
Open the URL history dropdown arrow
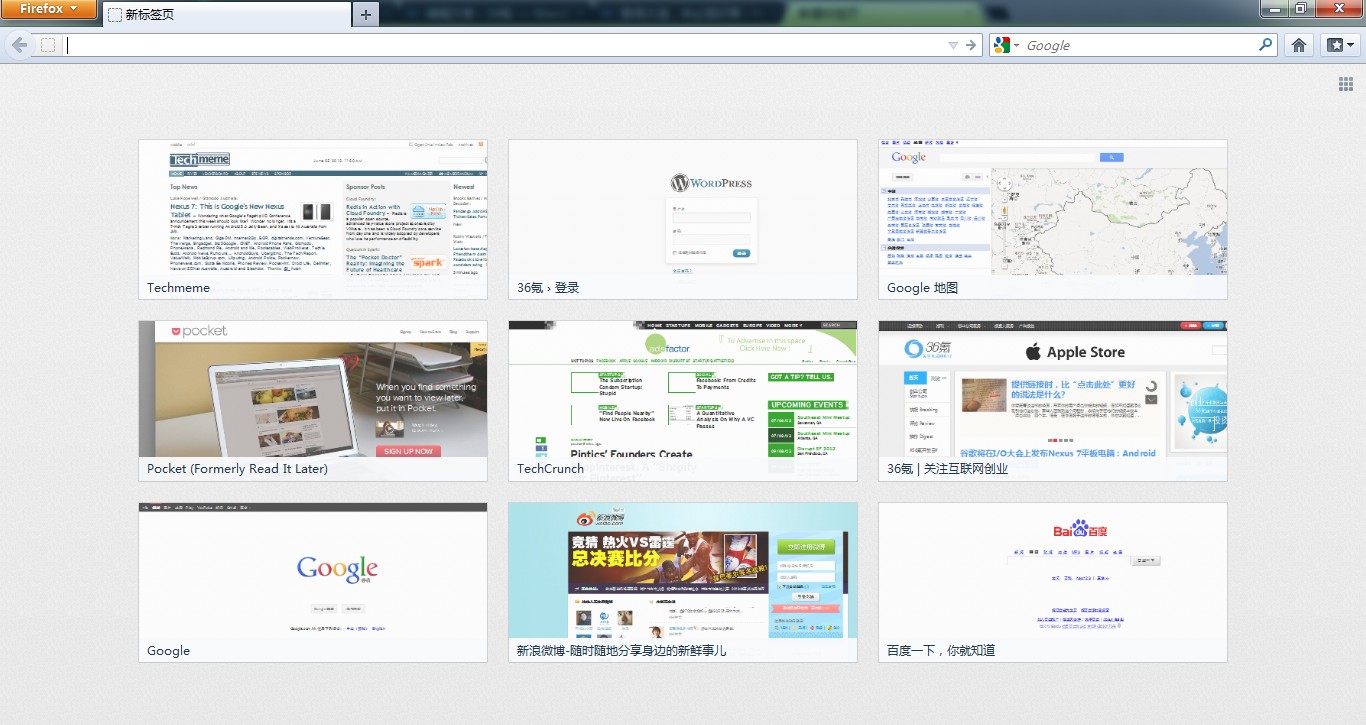coord(953,45)
